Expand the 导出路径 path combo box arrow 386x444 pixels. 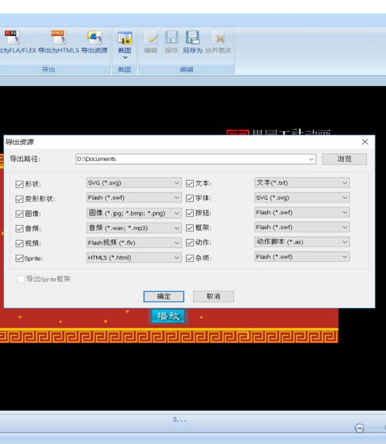click(x=311, y=159)
